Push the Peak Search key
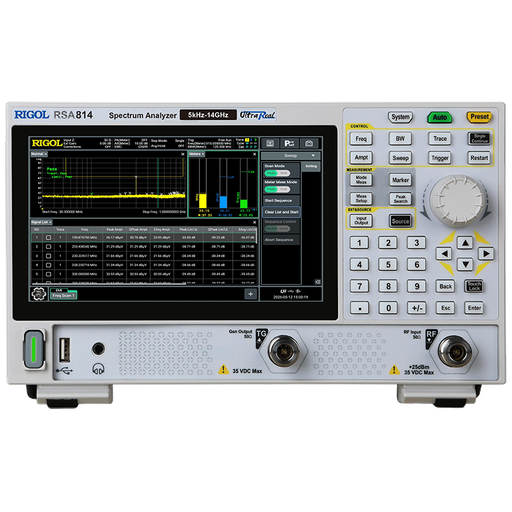 (400, 199)
